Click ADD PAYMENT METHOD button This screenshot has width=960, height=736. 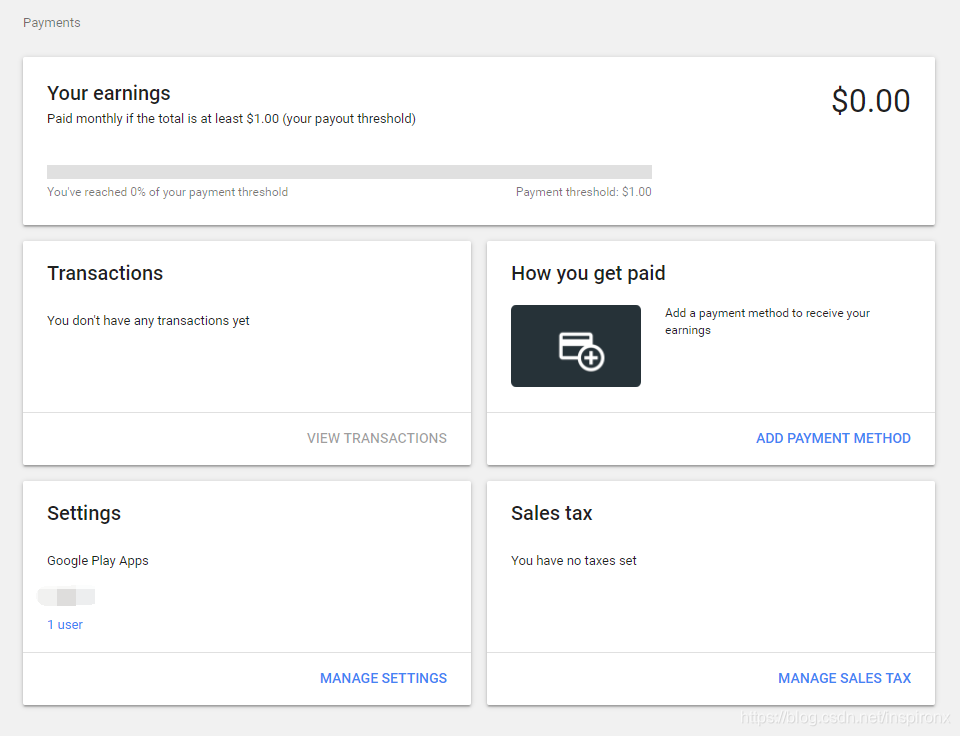tap(833, 438)
